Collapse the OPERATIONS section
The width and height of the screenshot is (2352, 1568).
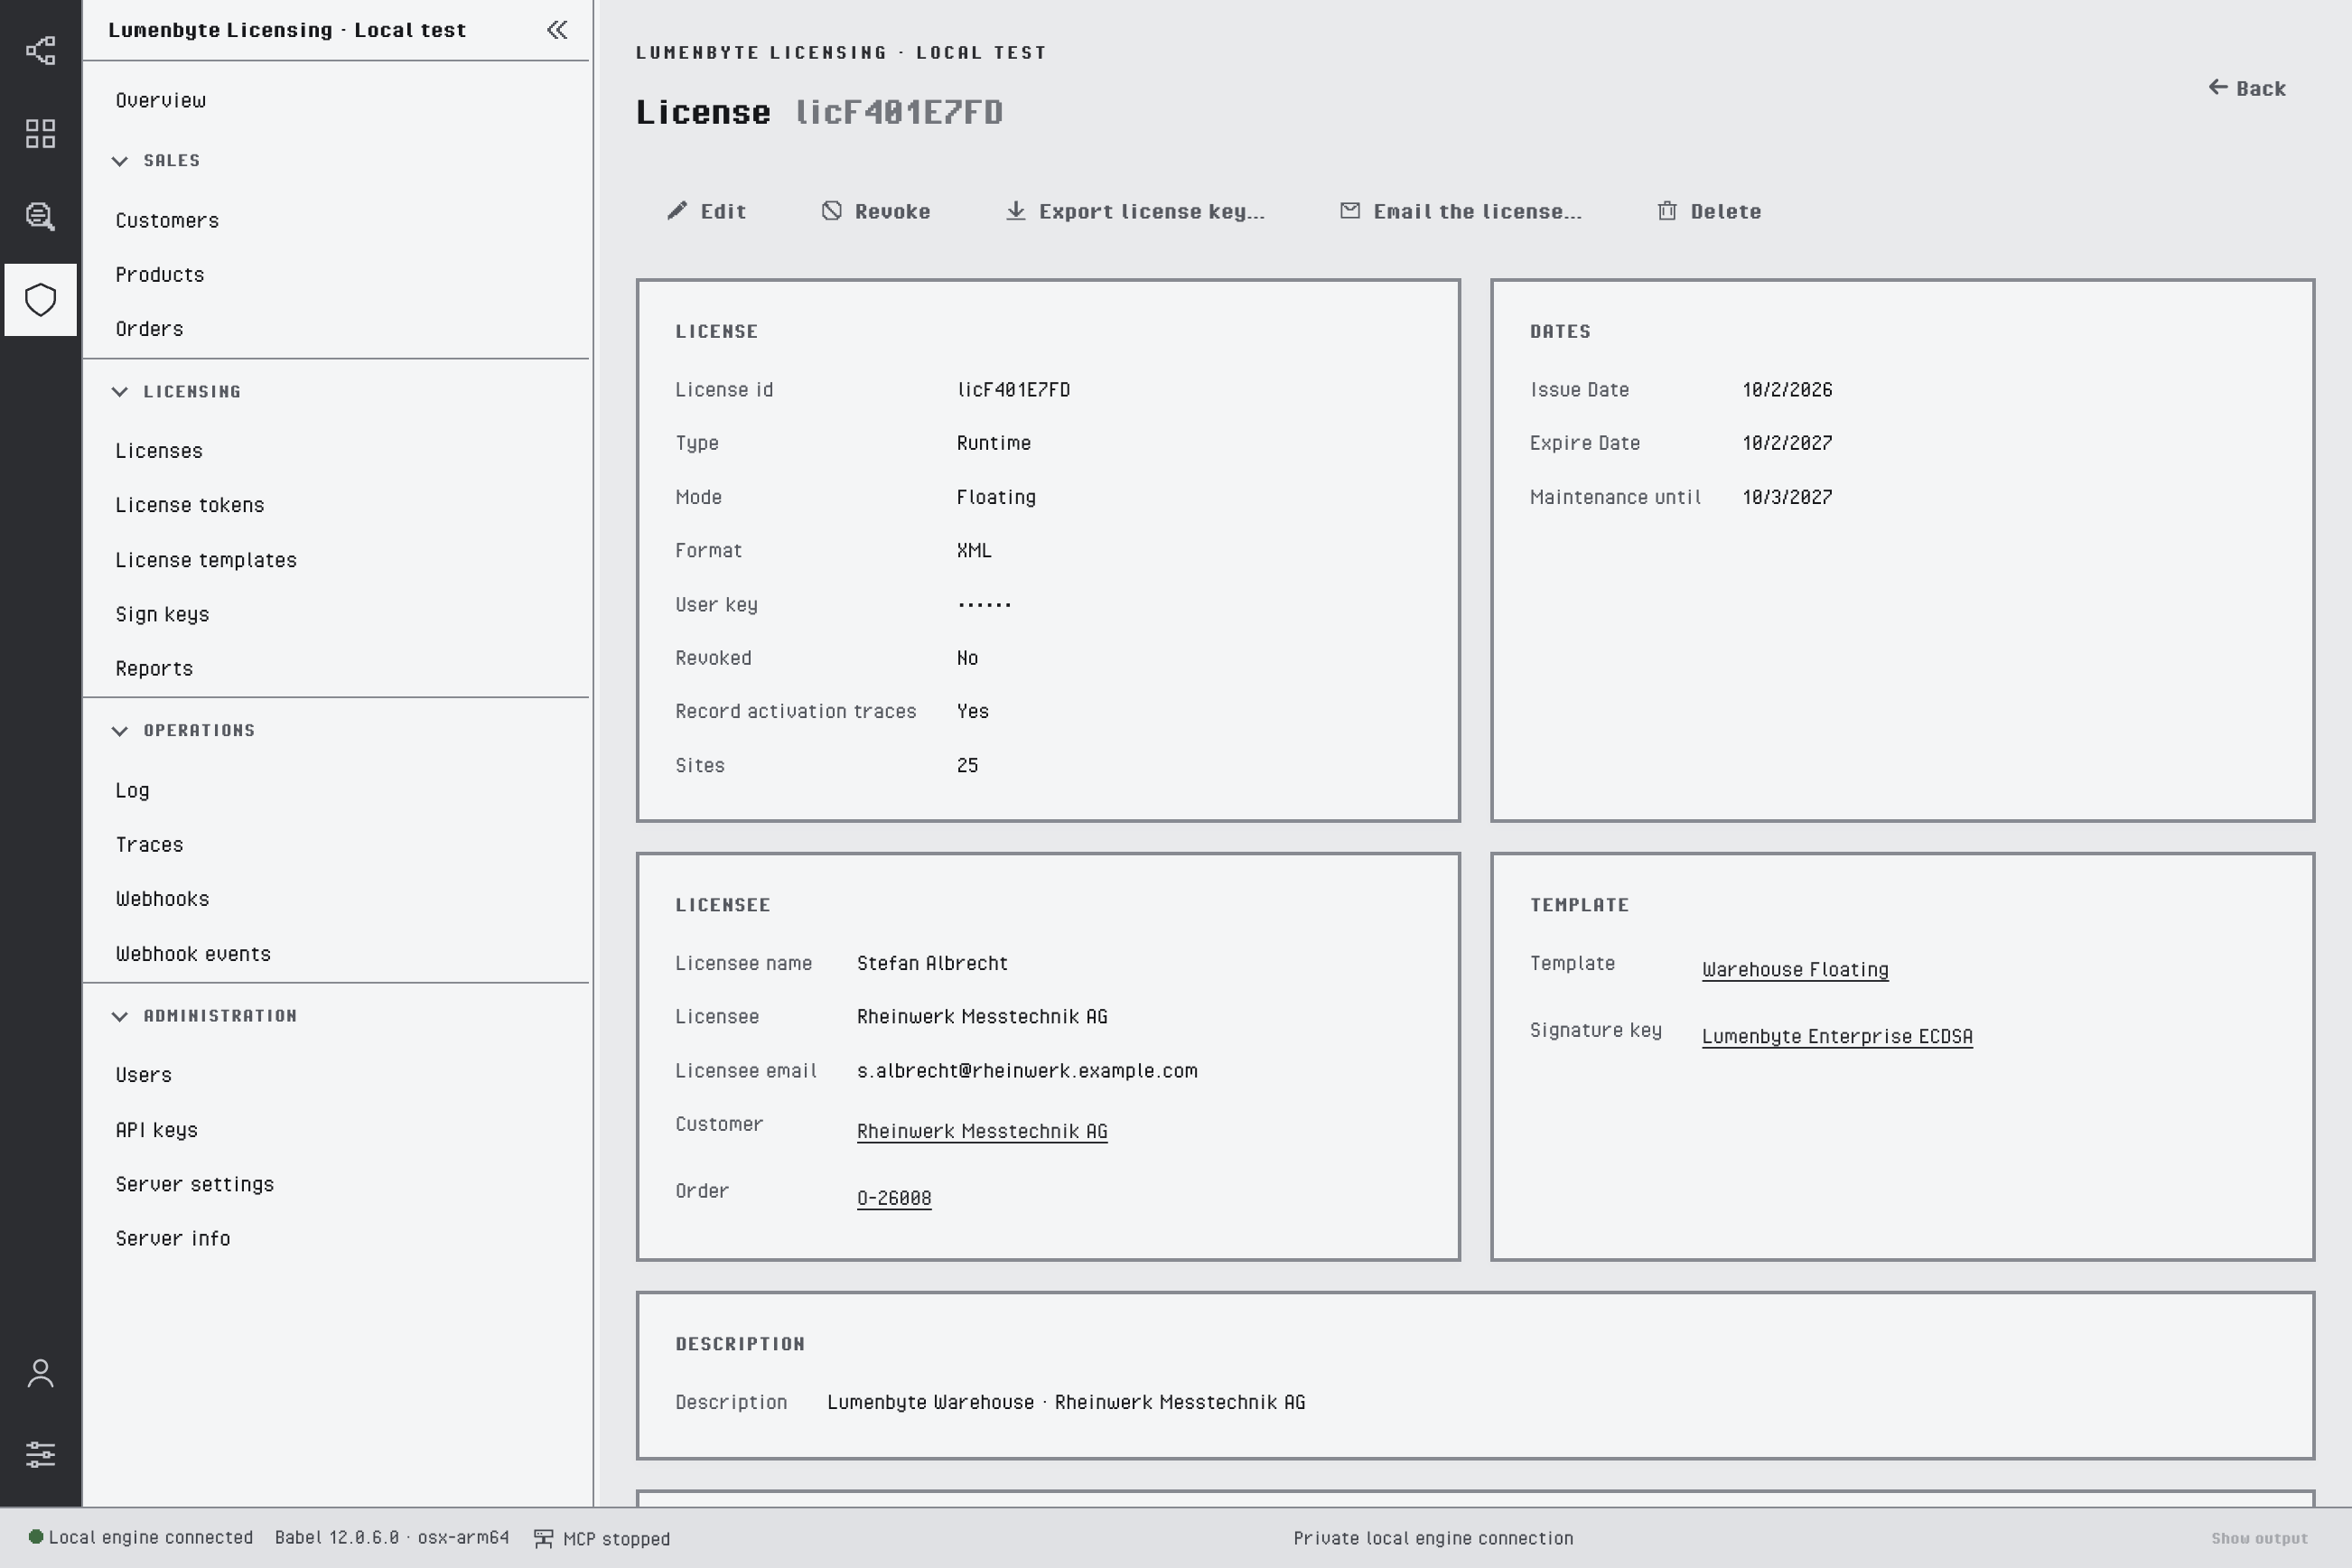[120, 731]
